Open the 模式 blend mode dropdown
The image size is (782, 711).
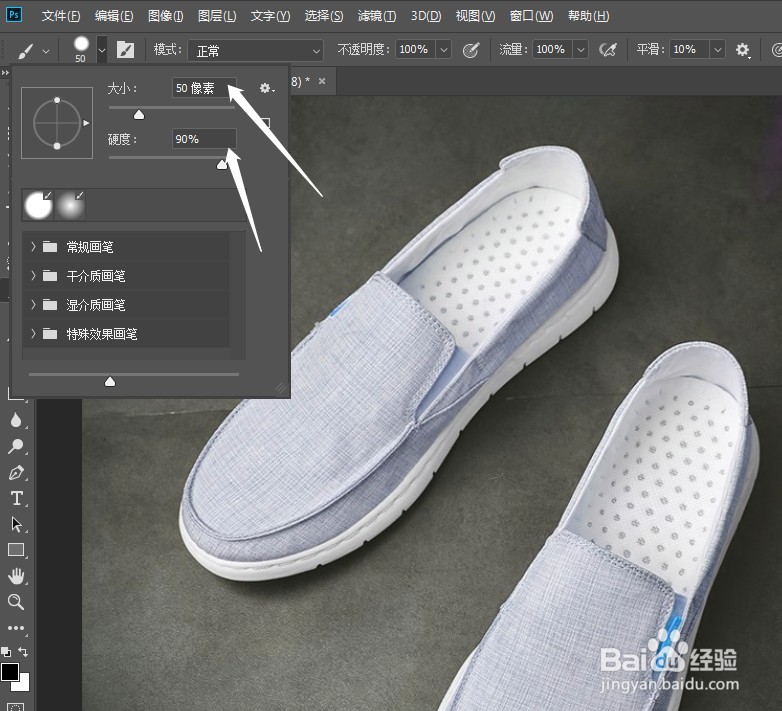point(255,50)
